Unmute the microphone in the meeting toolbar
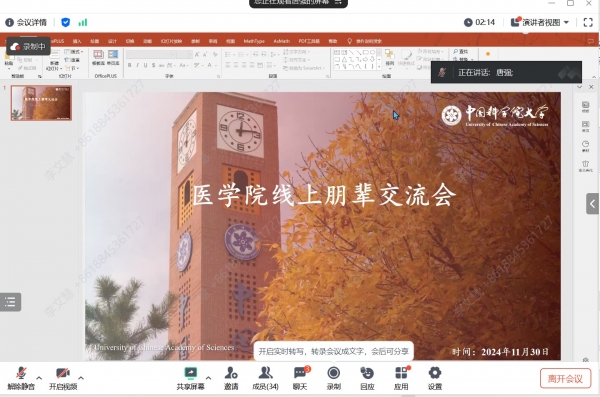Image resolution: width=600 pixels, height=397 pixels. pos(21,378)
